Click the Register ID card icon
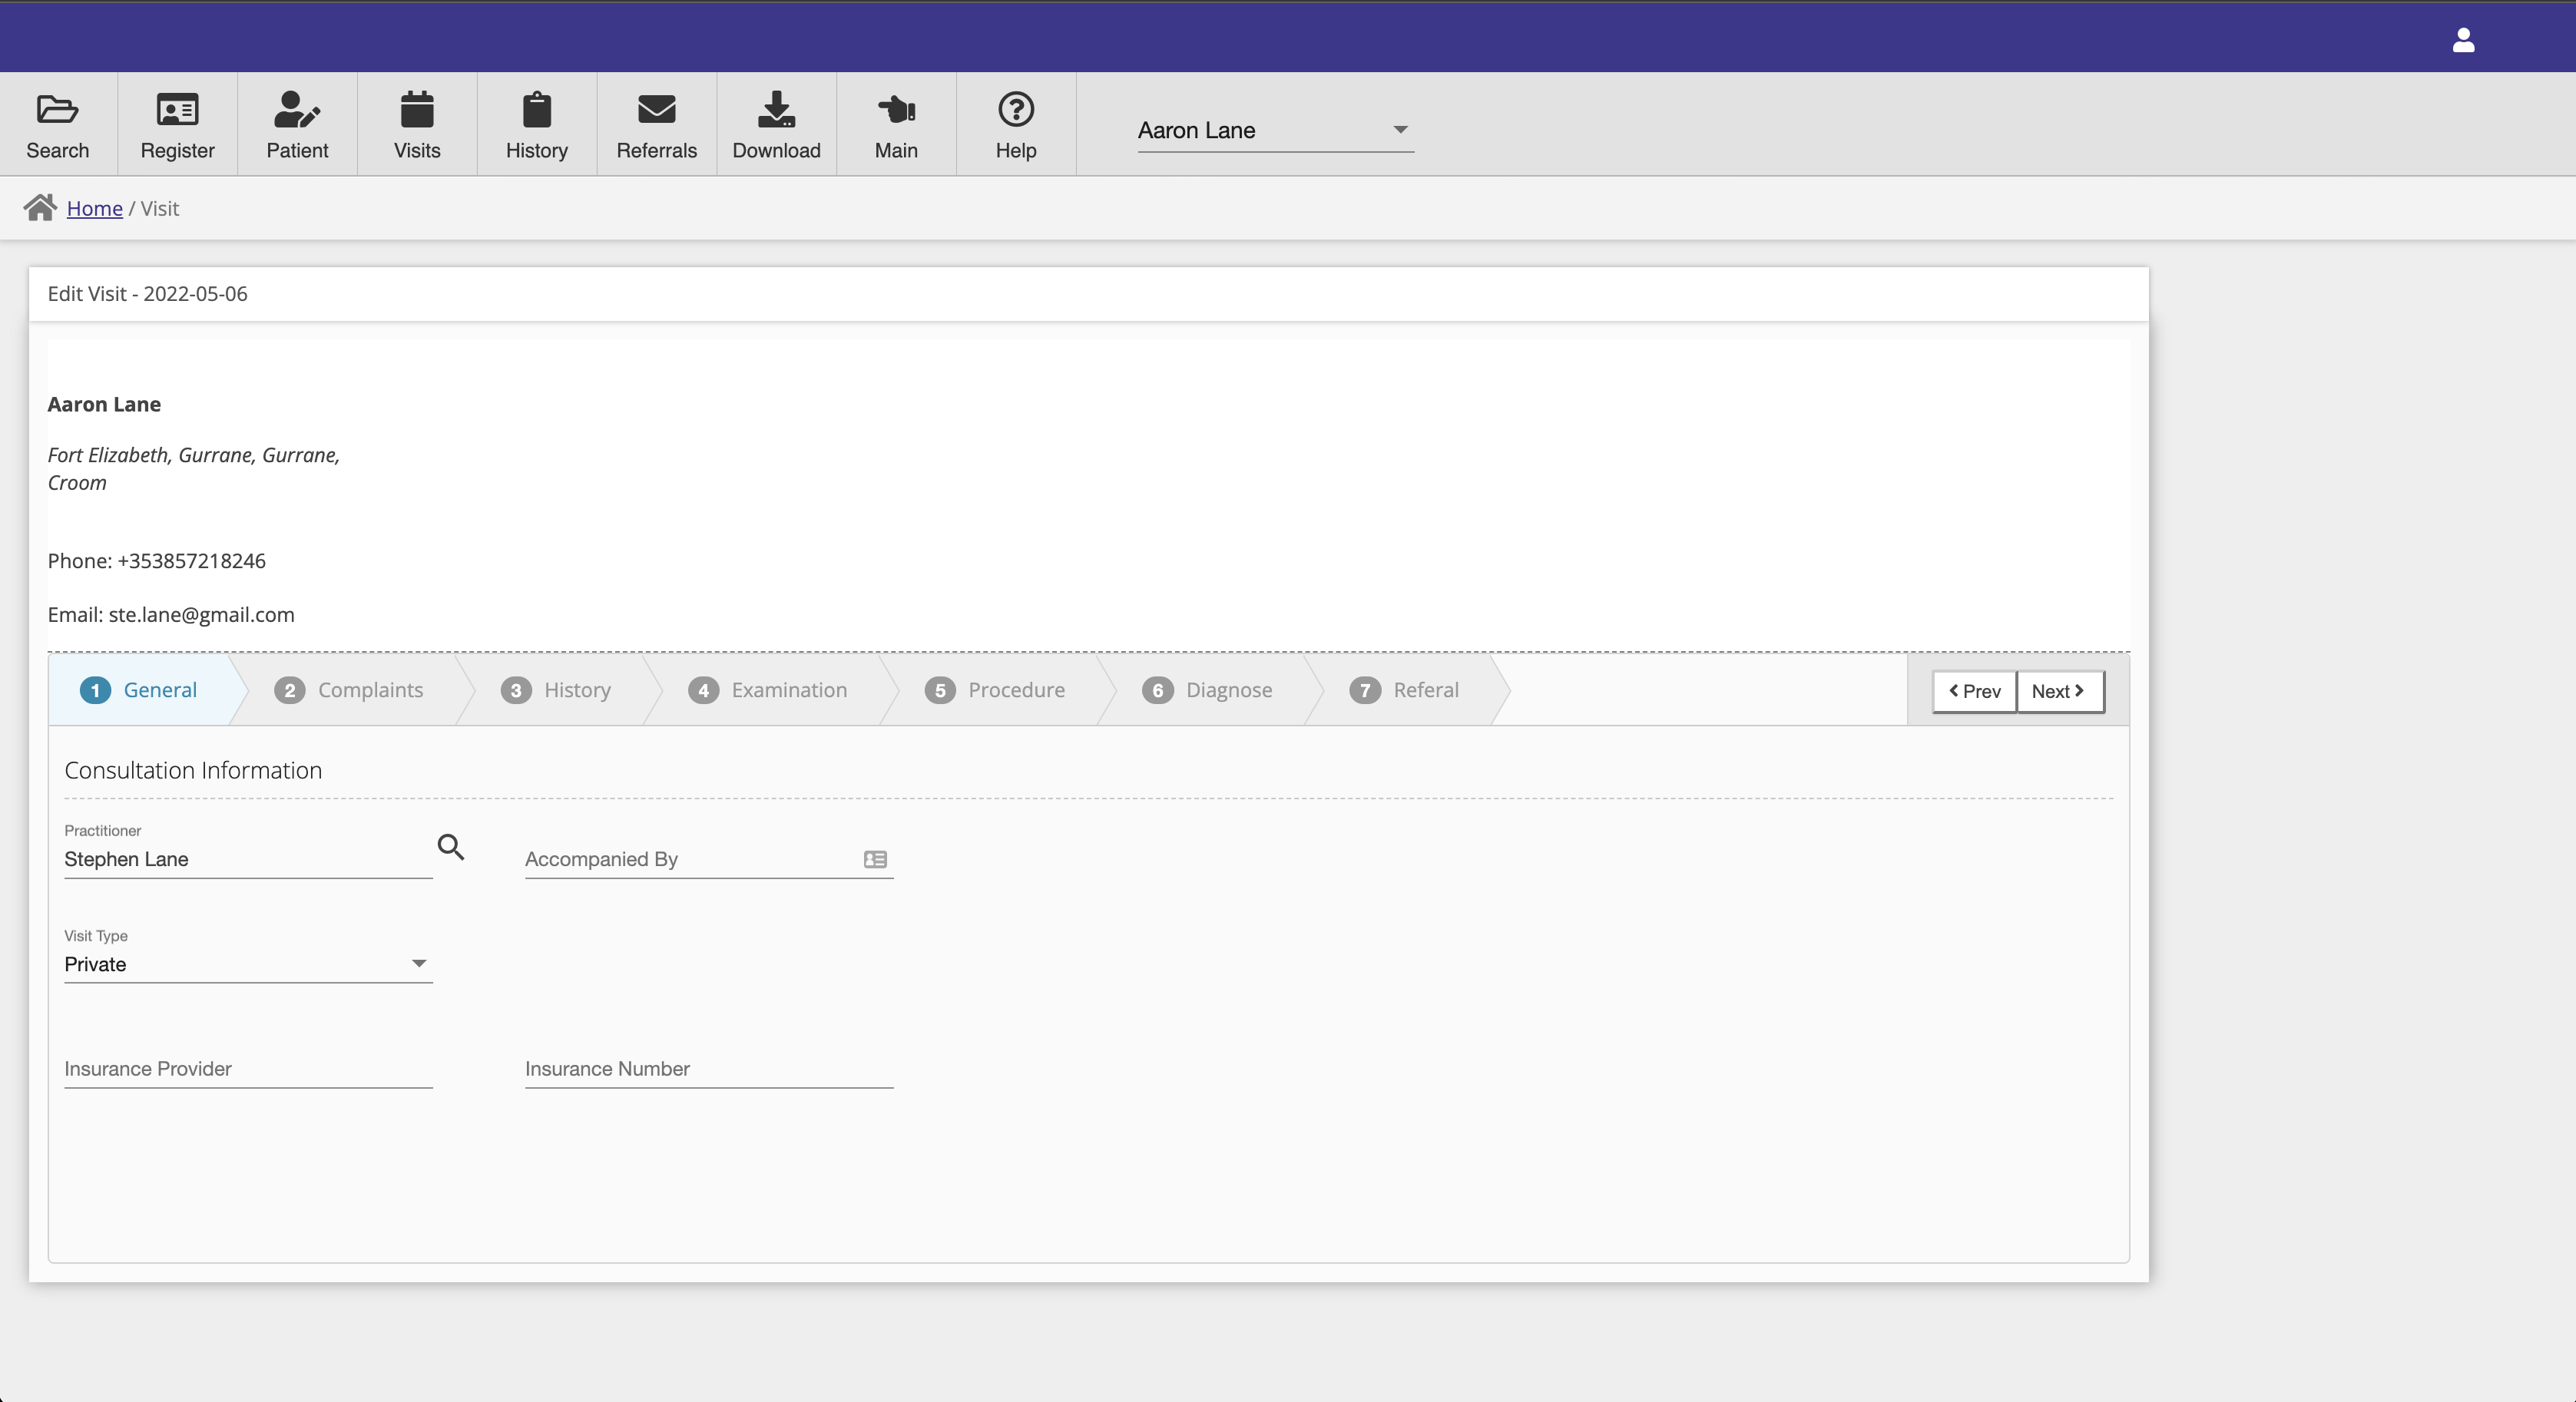The height and width of the screenshot is (1402, 2576). (177, 110)
